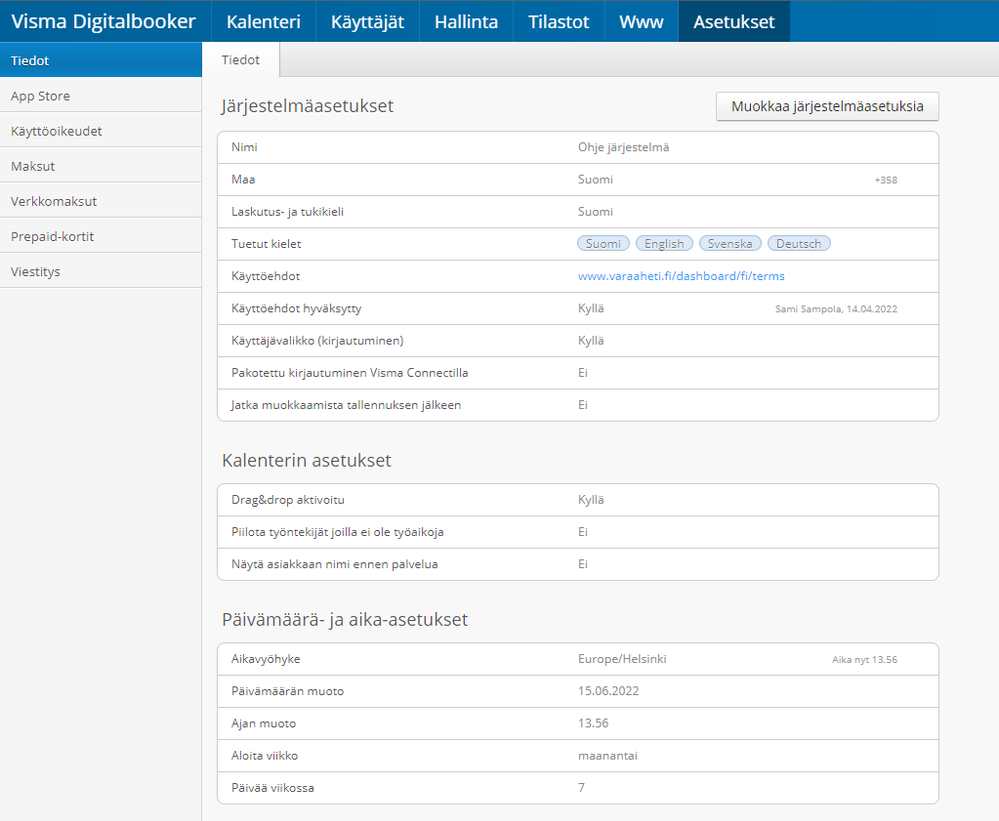Click the Suomi language tag
The width and height of the screenshot is (999, 821).
(x=603, y=243)
